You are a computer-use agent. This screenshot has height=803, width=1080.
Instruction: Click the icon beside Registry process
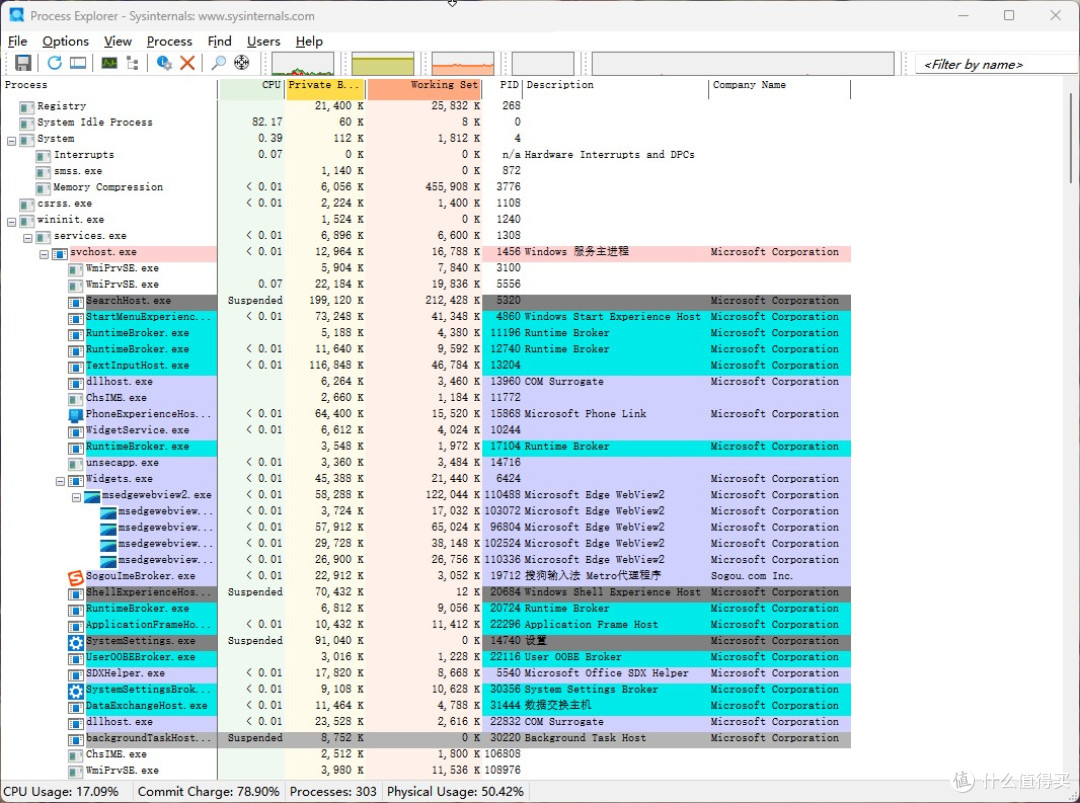pos(27,107)
